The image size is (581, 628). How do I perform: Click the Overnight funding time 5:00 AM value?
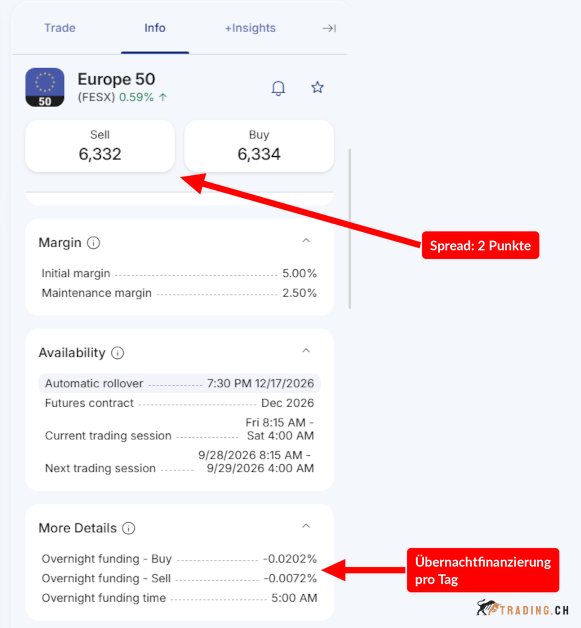point(294,598)
